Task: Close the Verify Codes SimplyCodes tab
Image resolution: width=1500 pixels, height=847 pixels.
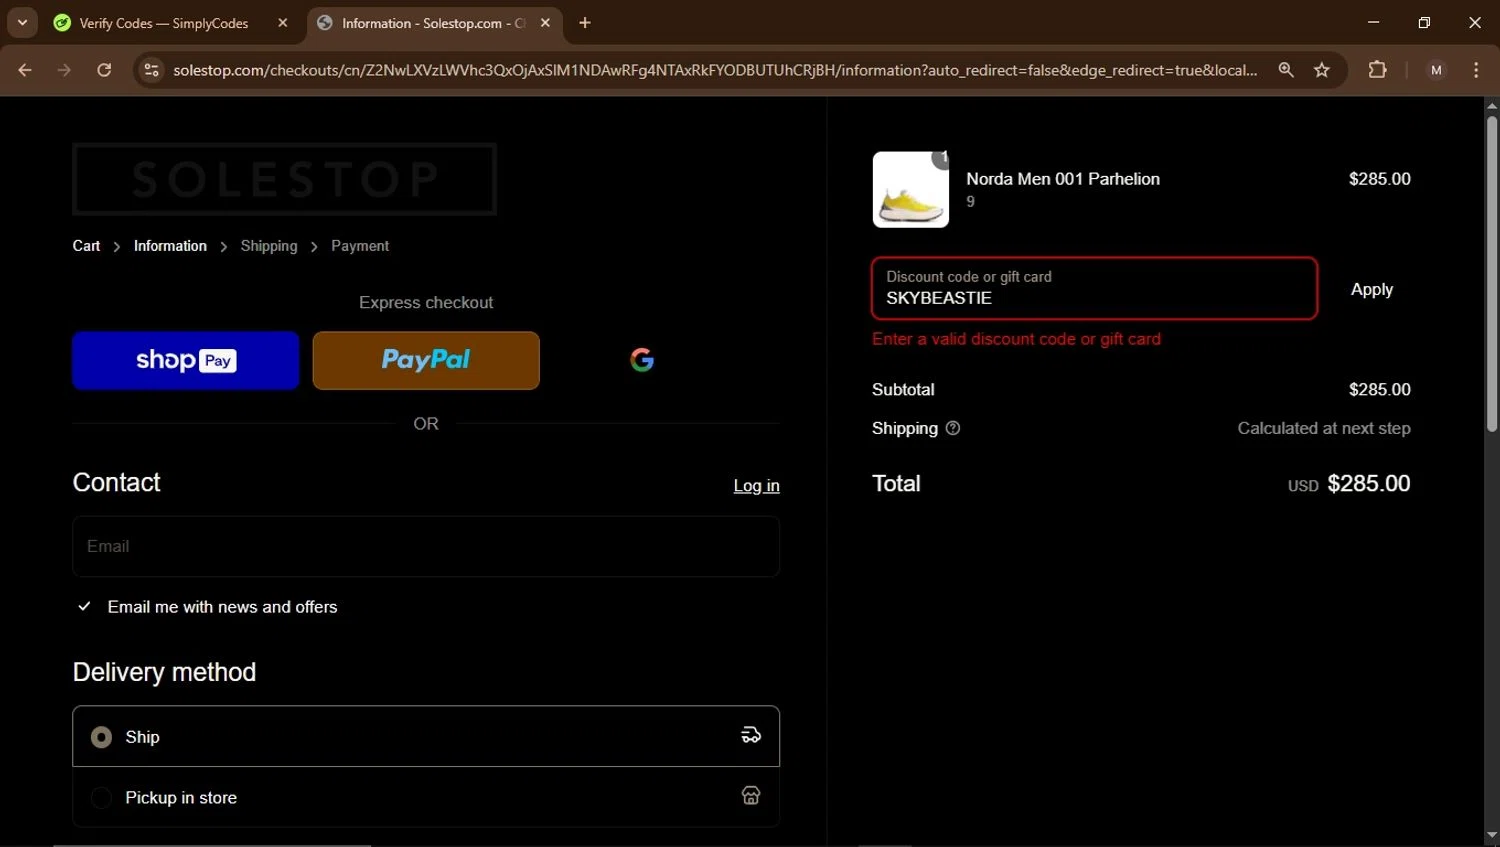Action: [x=283, y=23]
